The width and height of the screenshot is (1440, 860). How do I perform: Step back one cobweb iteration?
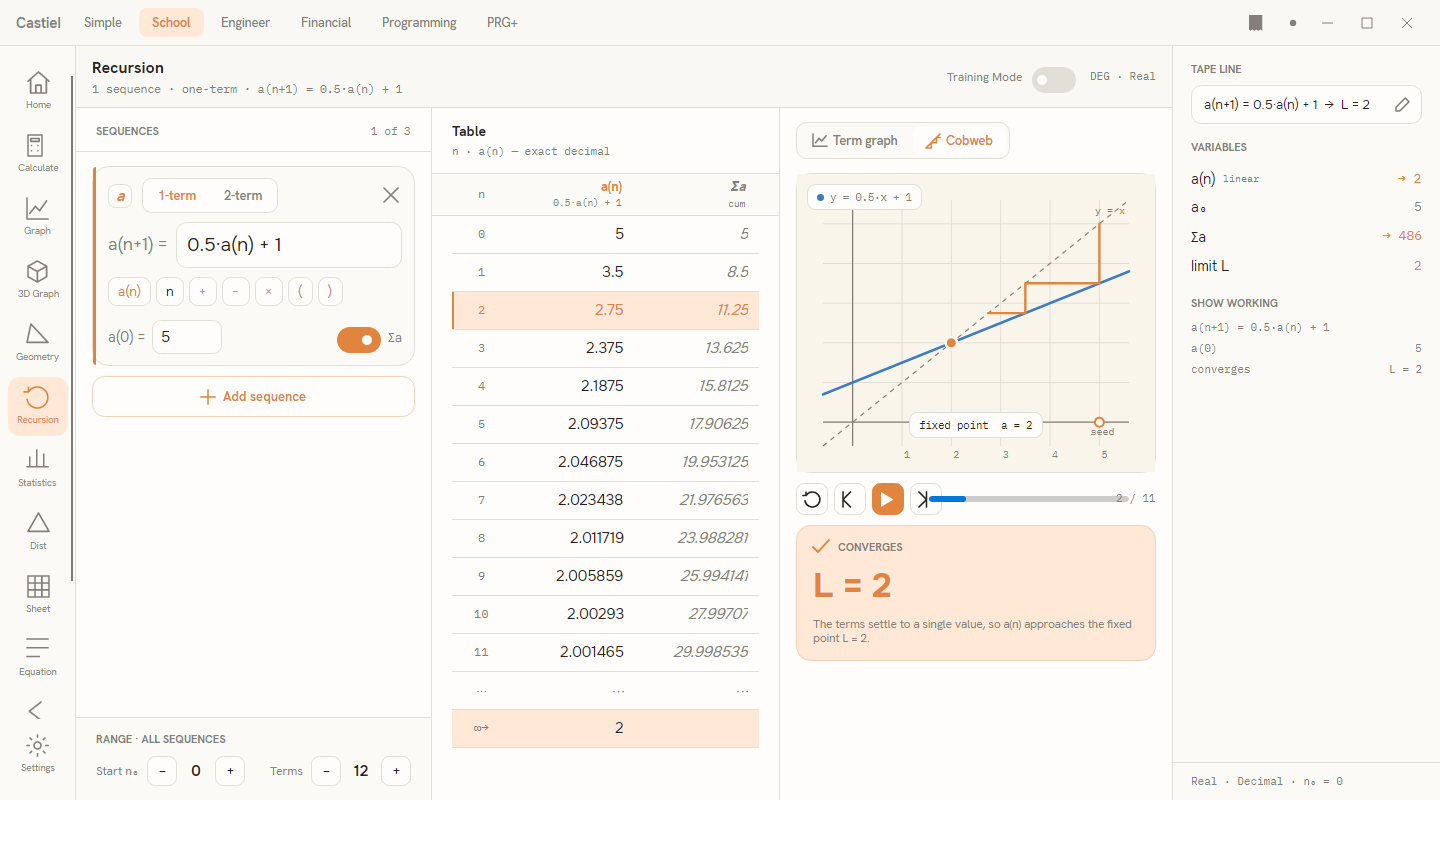pyautogui.click(x=848, y=499)
